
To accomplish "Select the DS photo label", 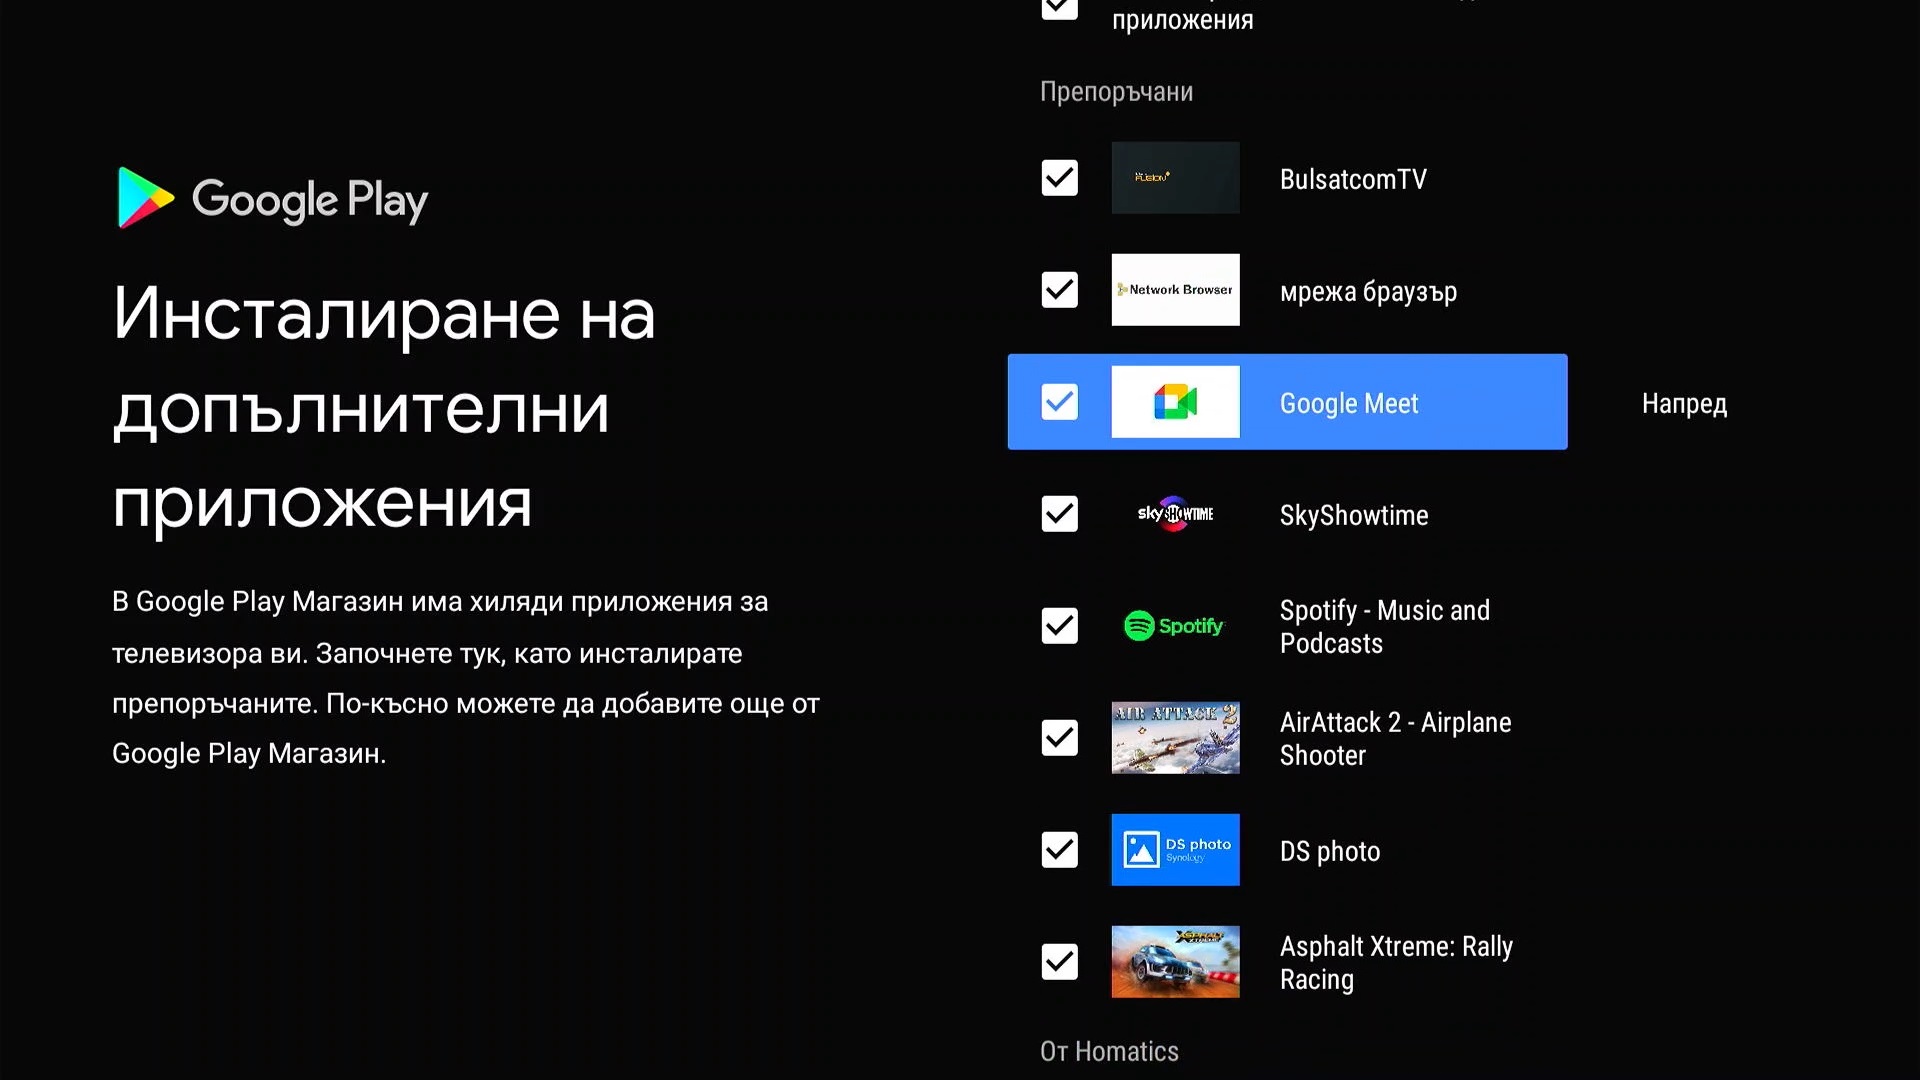I will click(x=1330, y=851).
